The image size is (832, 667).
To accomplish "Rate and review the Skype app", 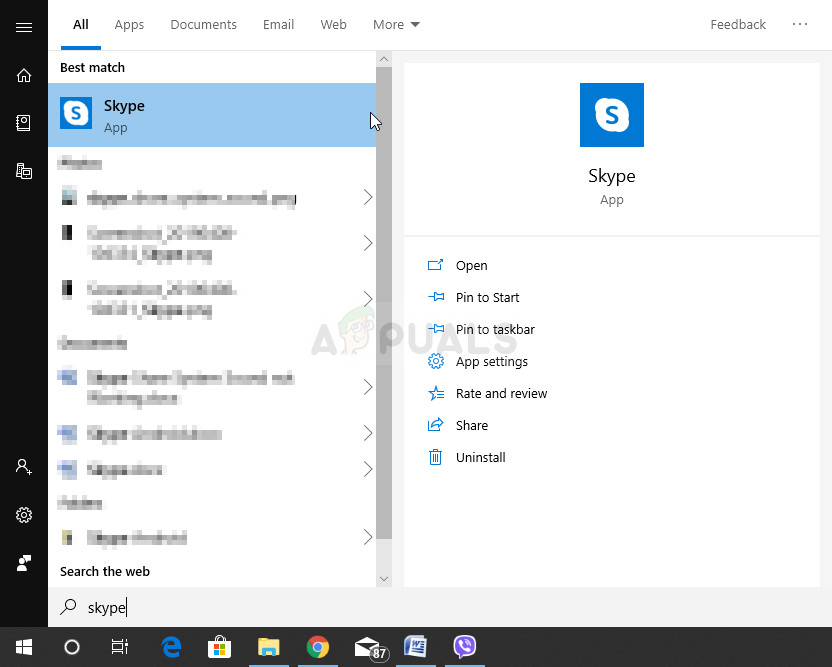I will pos(501,393).
